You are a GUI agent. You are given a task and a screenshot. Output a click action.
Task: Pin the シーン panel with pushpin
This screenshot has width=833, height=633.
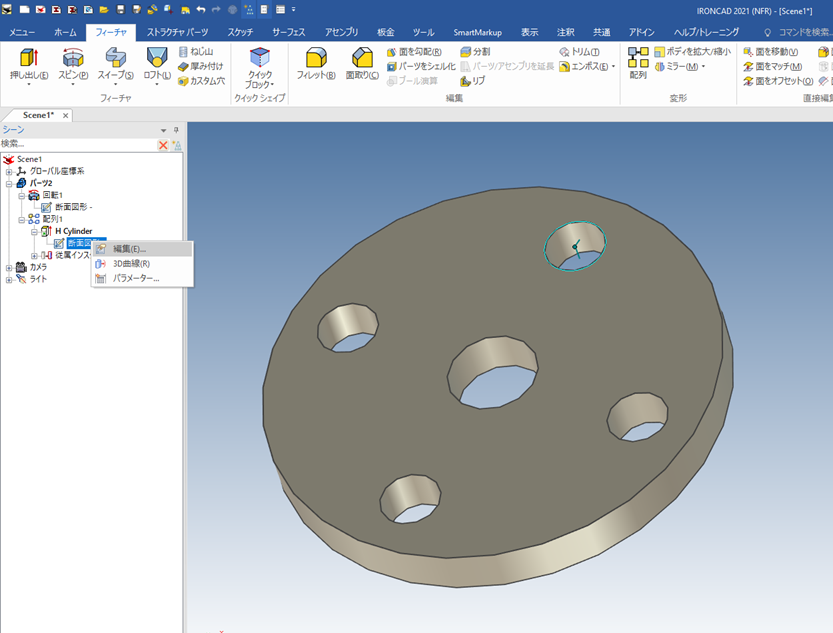click(x=176, y=130)
